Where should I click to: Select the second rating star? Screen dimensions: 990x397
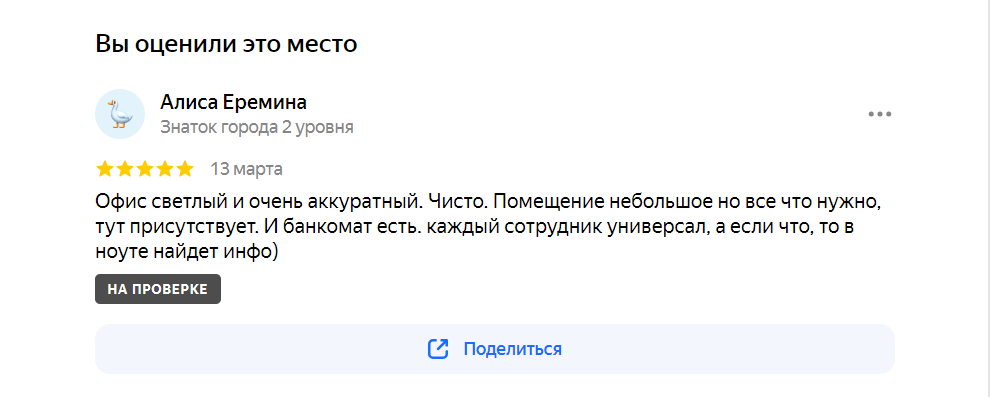pos(124,169)
